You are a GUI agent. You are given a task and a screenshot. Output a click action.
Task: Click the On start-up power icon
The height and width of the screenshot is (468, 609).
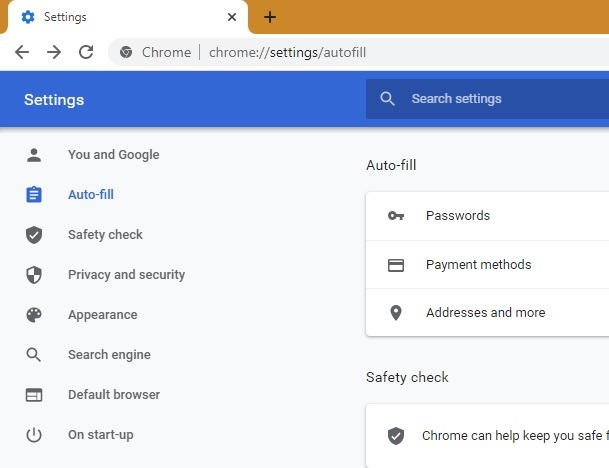34,435
